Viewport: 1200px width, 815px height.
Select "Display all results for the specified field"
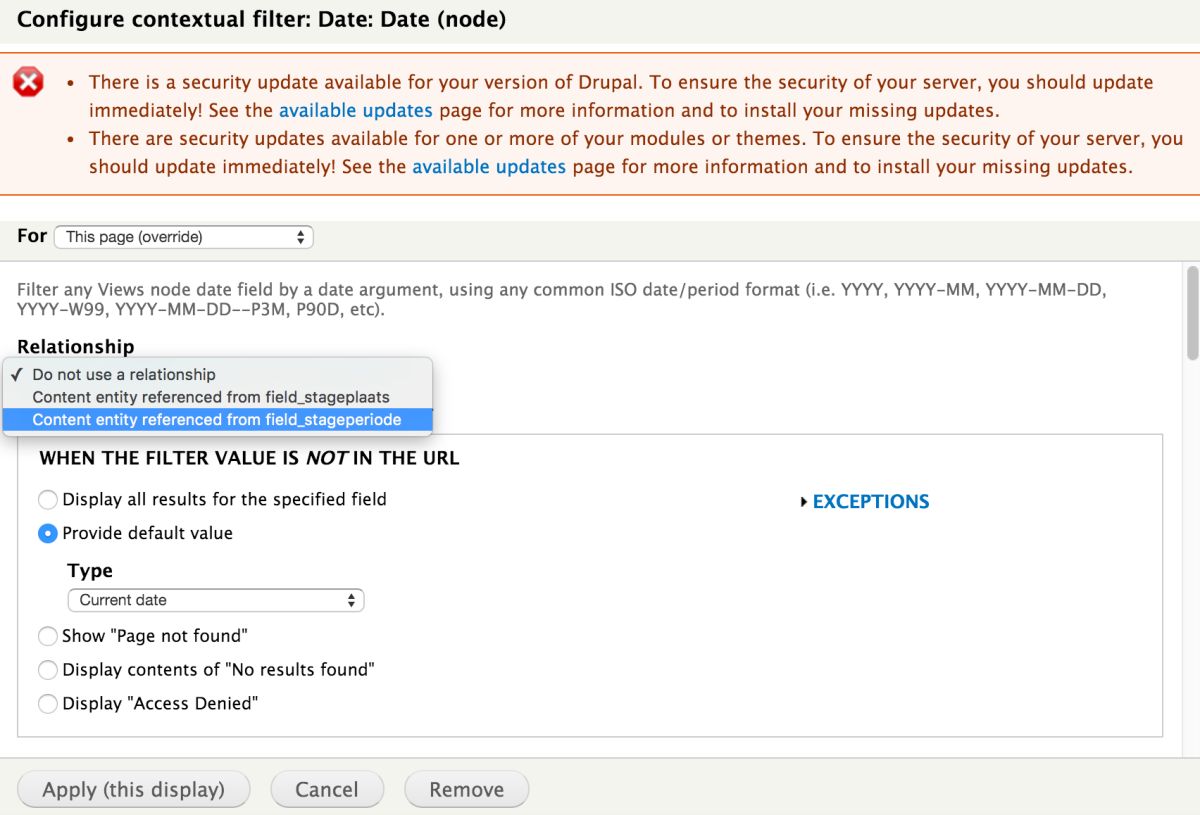(48, 499)
